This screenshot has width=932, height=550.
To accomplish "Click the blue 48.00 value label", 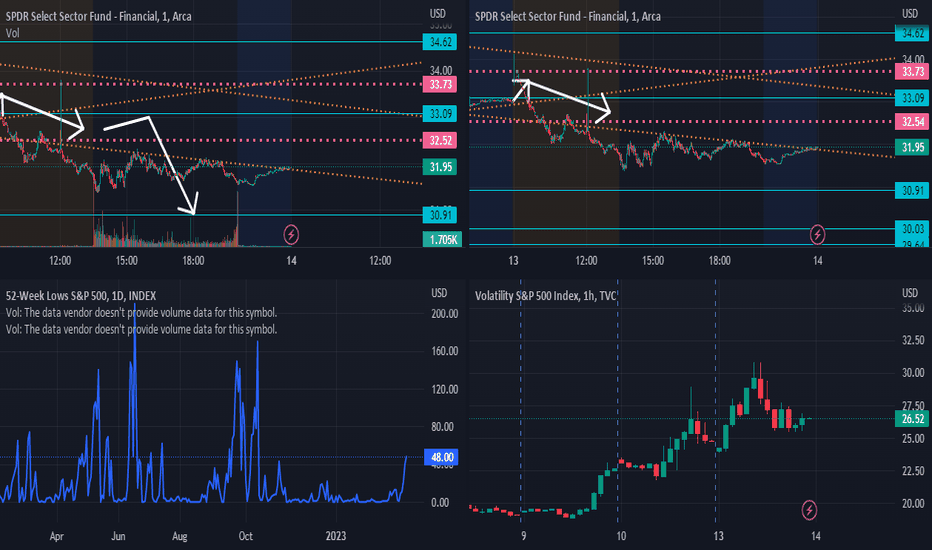I will [x=441, y=457].
